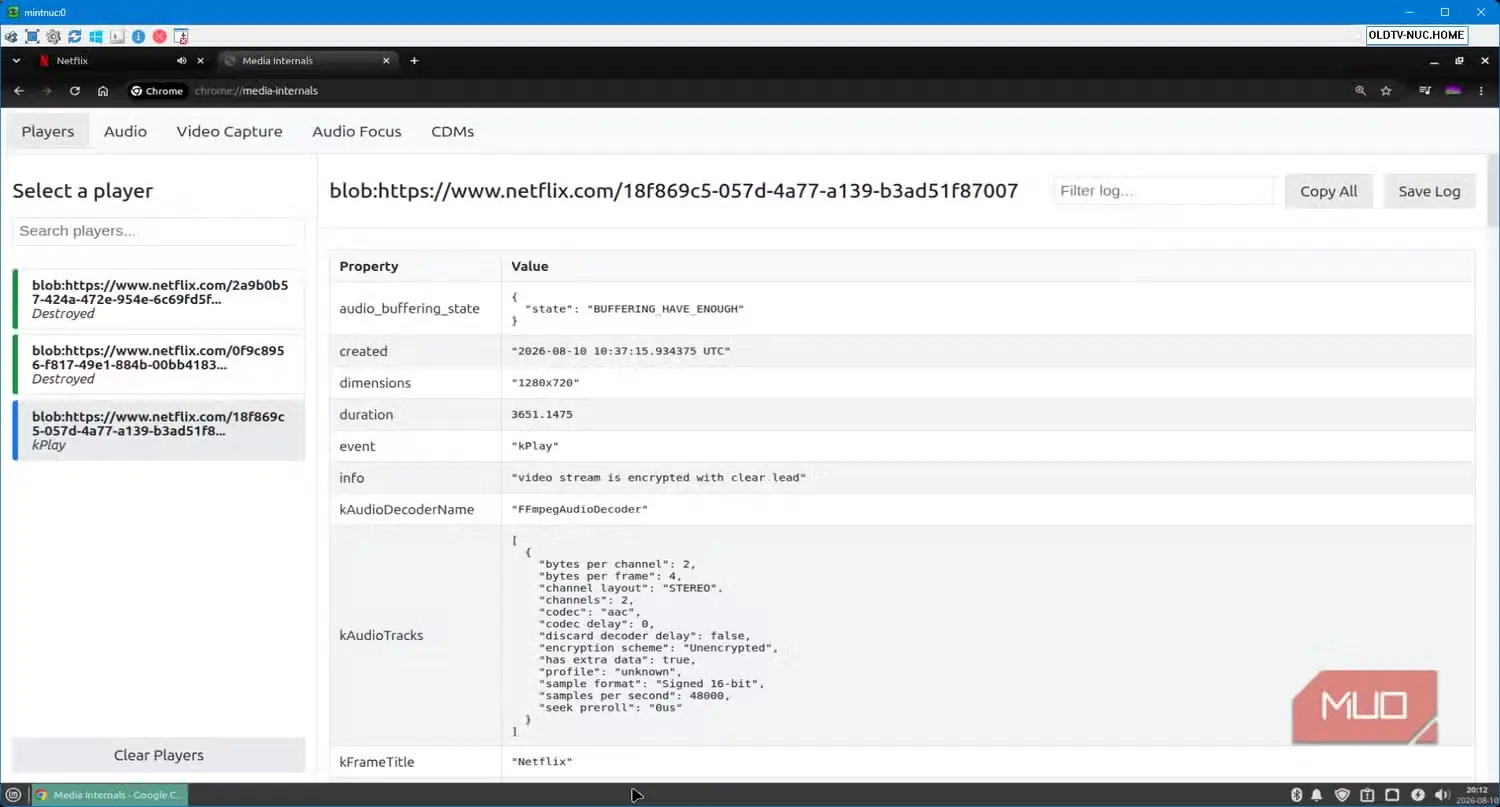Mute the Netflix tab via its speaker icon
Image resolution: width=1500 pixels, height=807 pixels.
182,61
